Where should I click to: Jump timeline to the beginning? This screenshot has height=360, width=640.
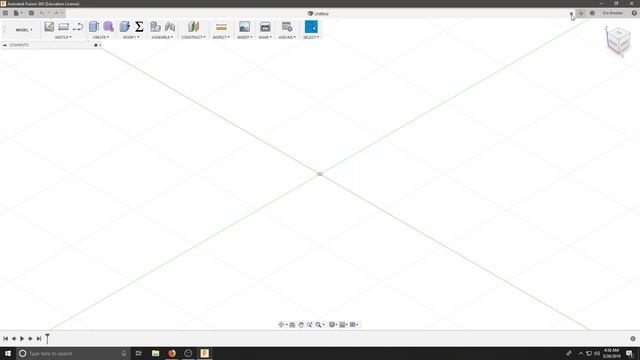pyautogui.click(x=5, y=338)
